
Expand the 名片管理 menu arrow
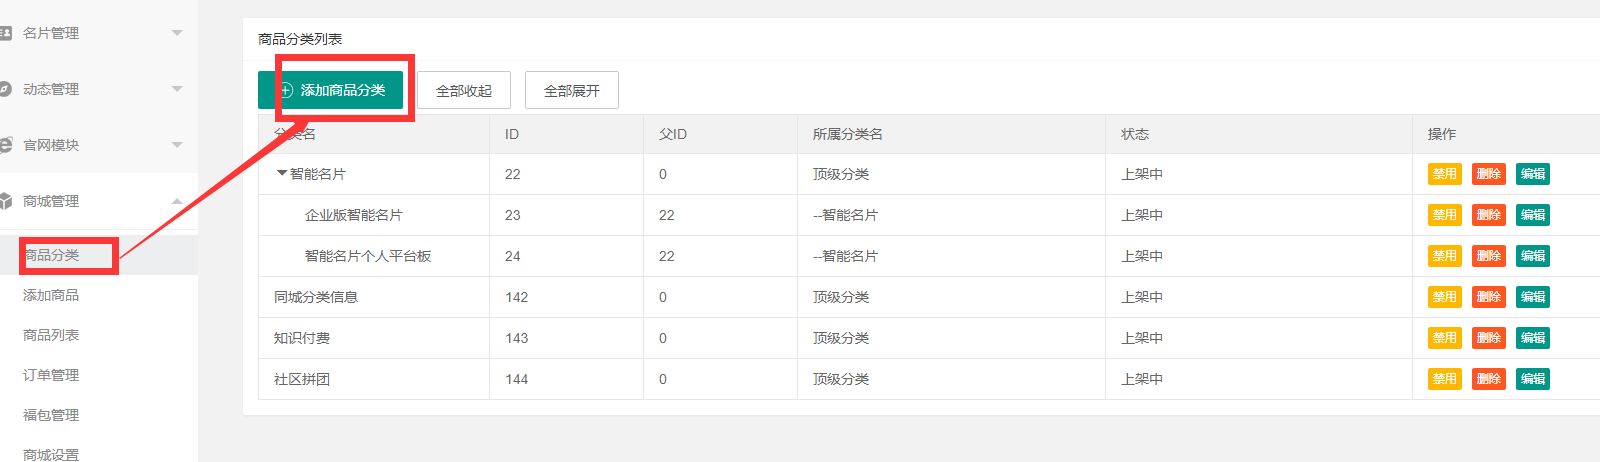pyautogui.click(x=177, y=33)
